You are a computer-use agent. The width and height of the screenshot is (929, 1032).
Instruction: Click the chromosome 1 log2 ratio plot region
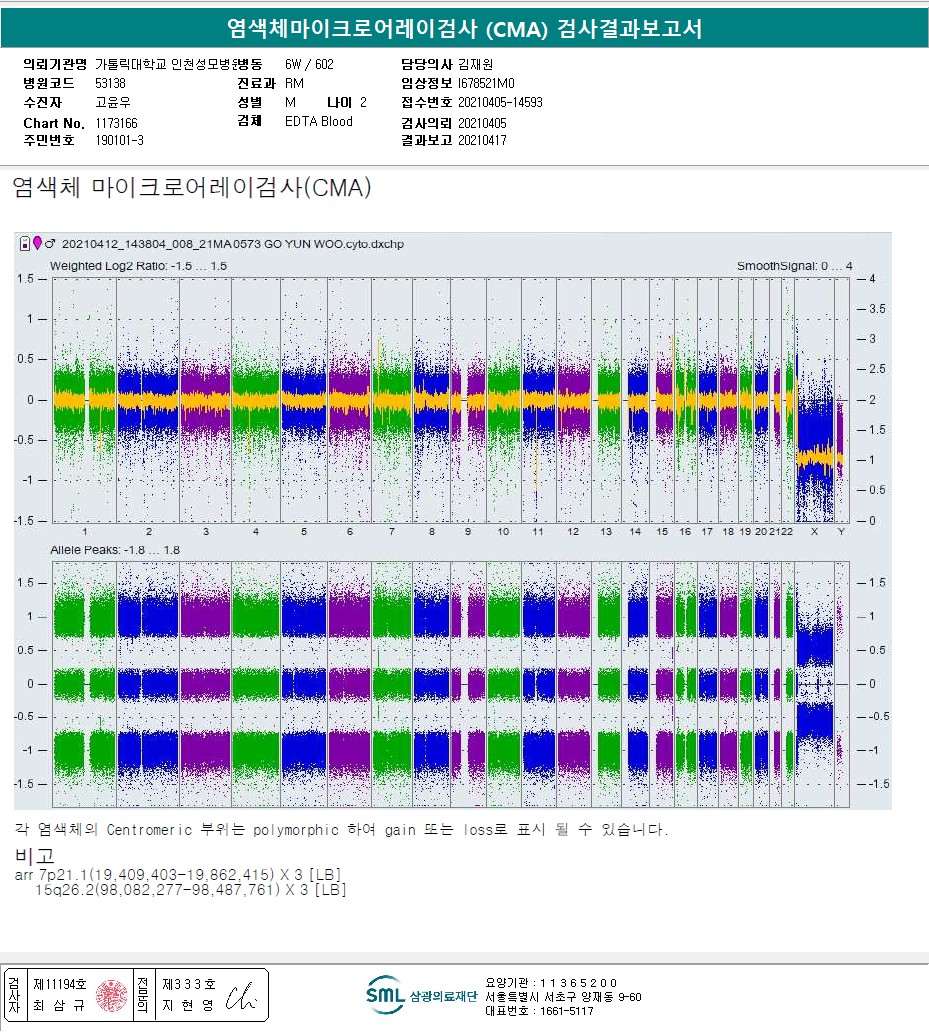(85, 400)
